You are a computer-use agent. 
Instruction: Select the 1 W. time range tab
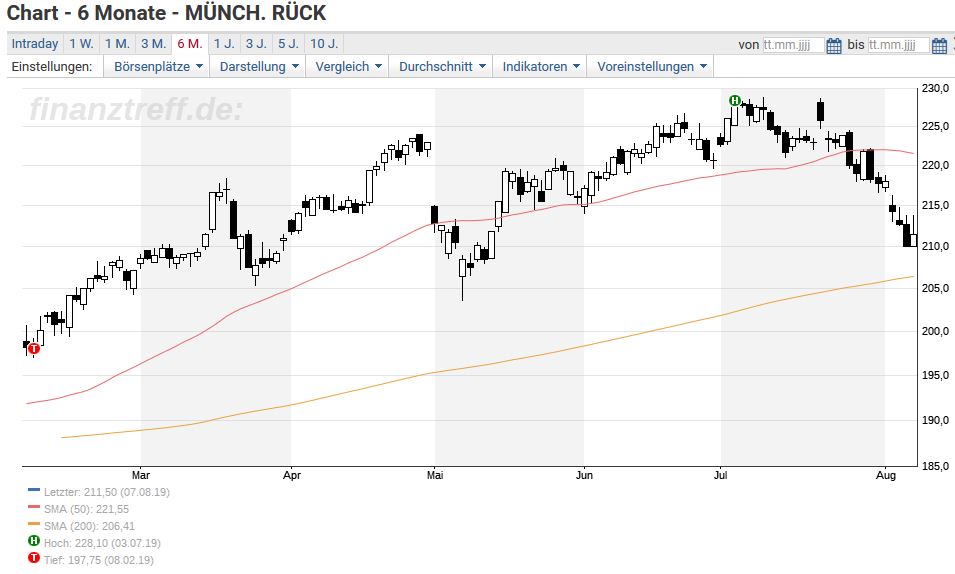click(x=81, y=44)
